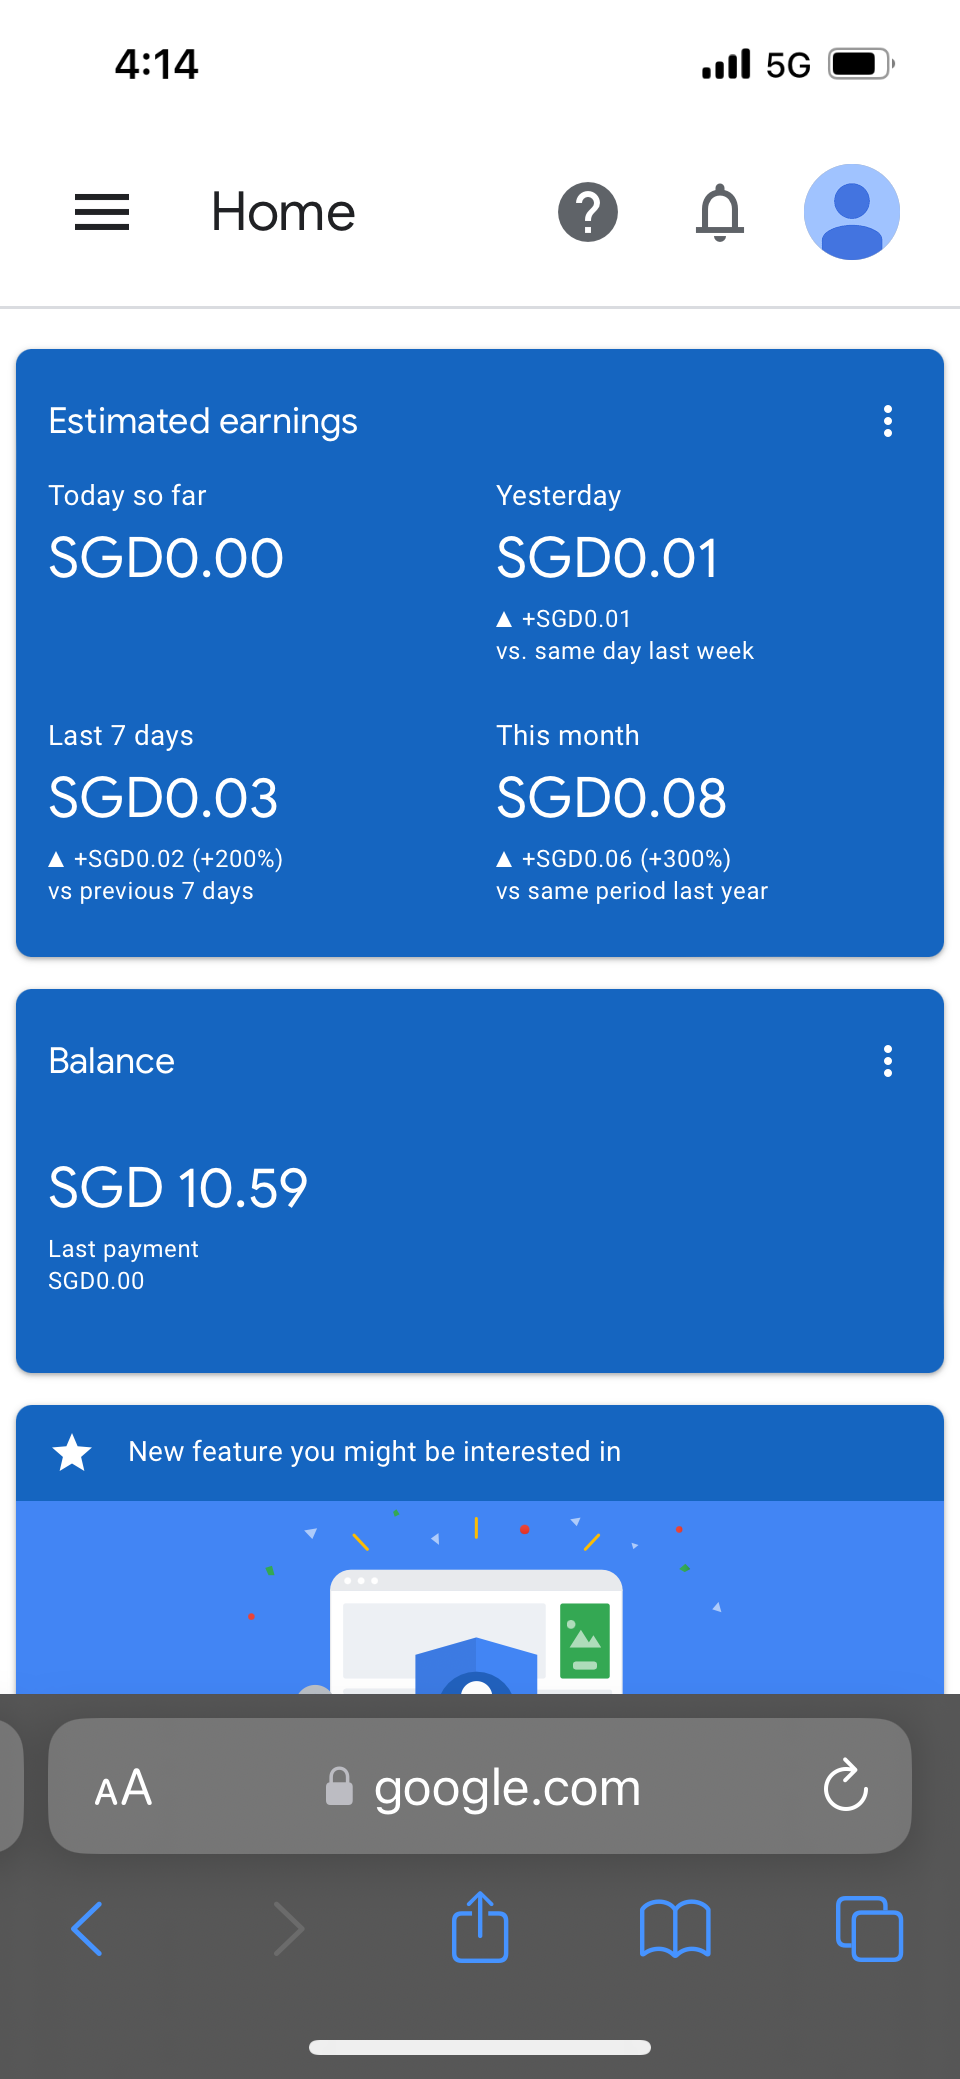Open Safari reader text size AA
This screenshot has height=2079, width=960.
pyautogui.click(x=123, y=1787)
